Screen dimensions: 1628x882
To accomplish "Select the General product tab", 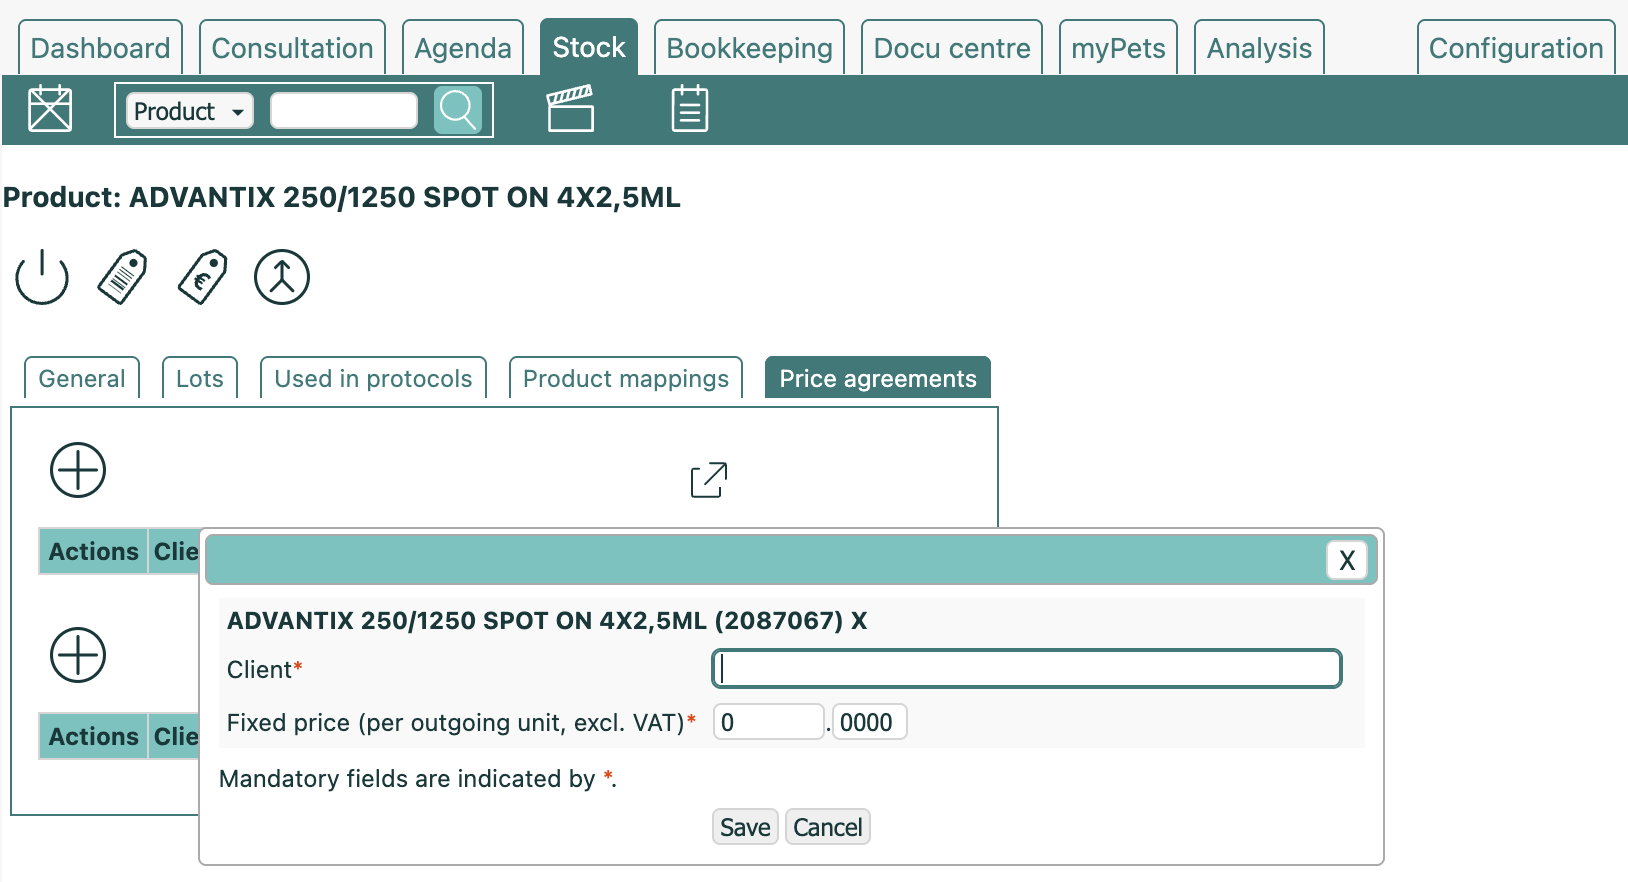I will pos(82,378).
